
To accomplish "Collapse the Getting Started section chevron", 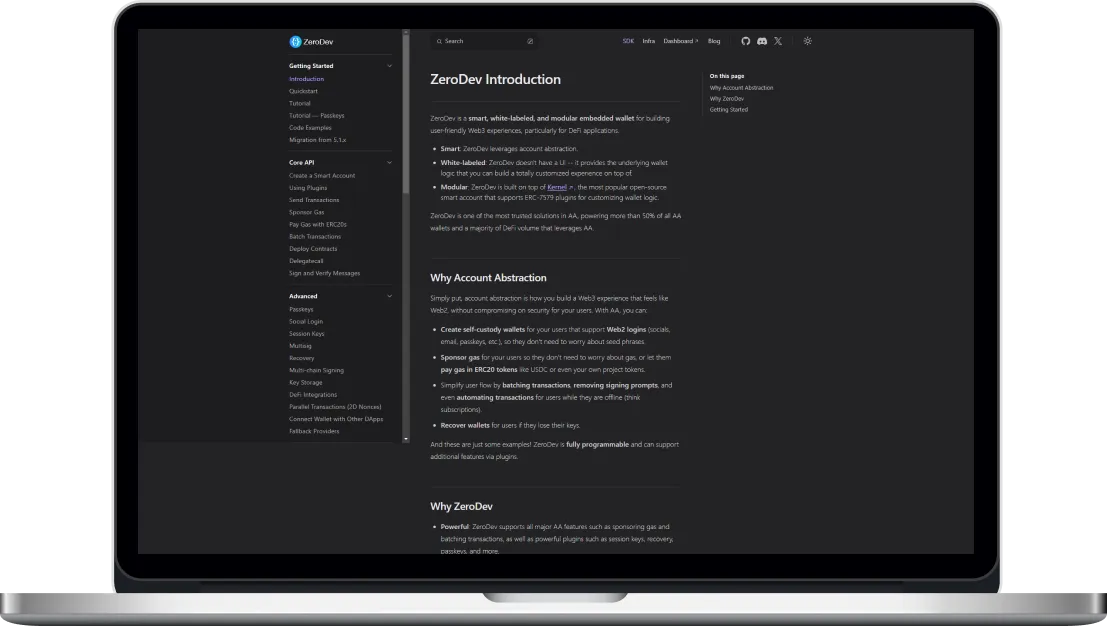I will coord(389,66).
